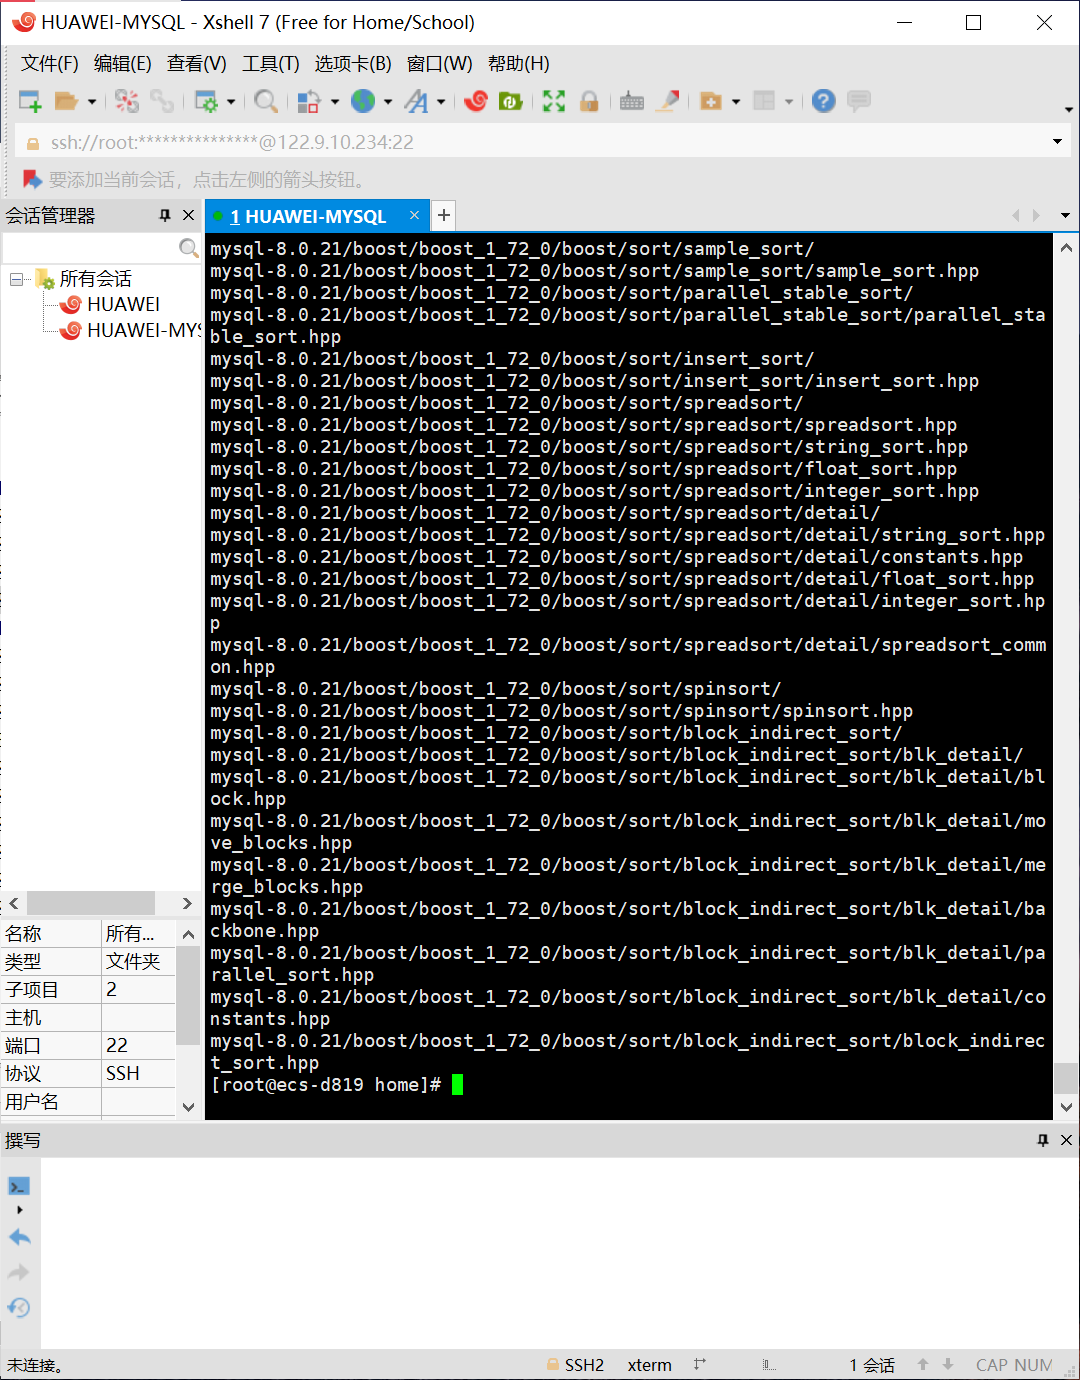This screenshot has width=1080, height=1380.
Task: Collapse the 所有会话 tree node
Action: [x=17, y=279]
